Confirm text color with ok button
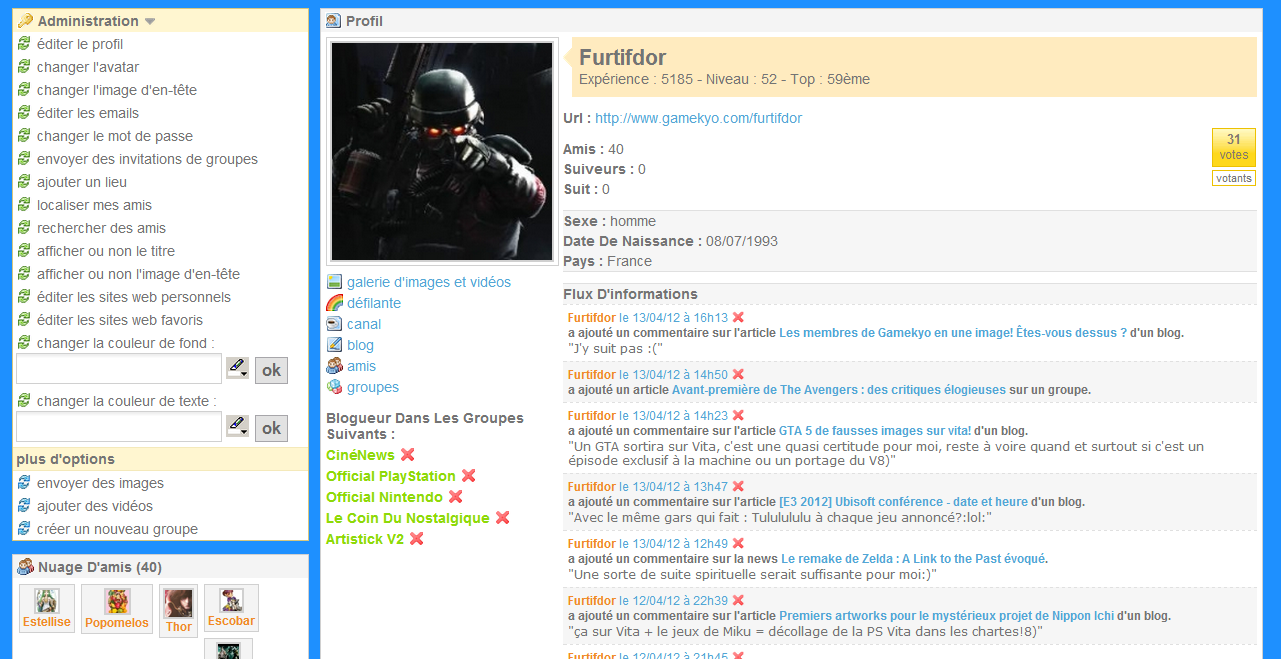The width and height of the screenshot is (1281, 659). 271,428
